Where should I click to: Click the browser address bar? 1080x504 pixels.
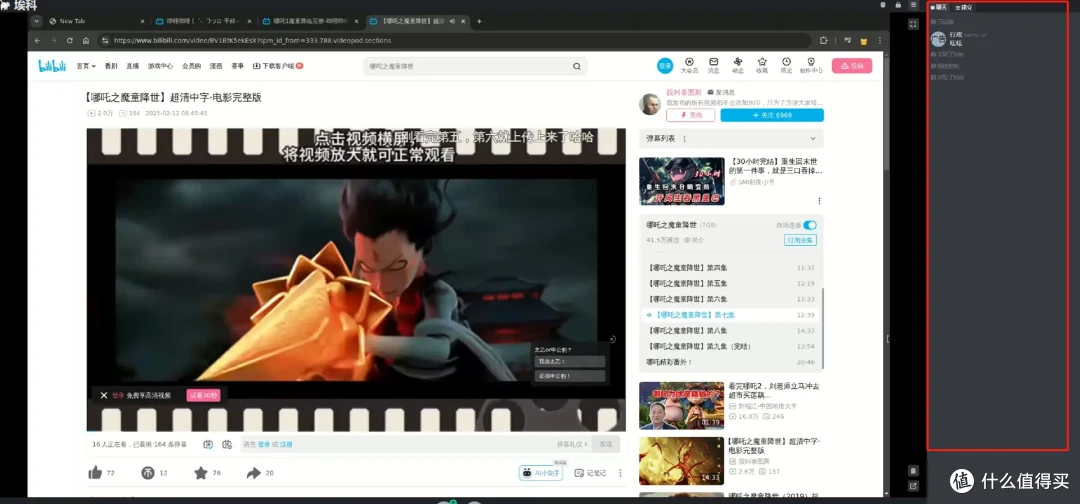[x=455, y=41]
